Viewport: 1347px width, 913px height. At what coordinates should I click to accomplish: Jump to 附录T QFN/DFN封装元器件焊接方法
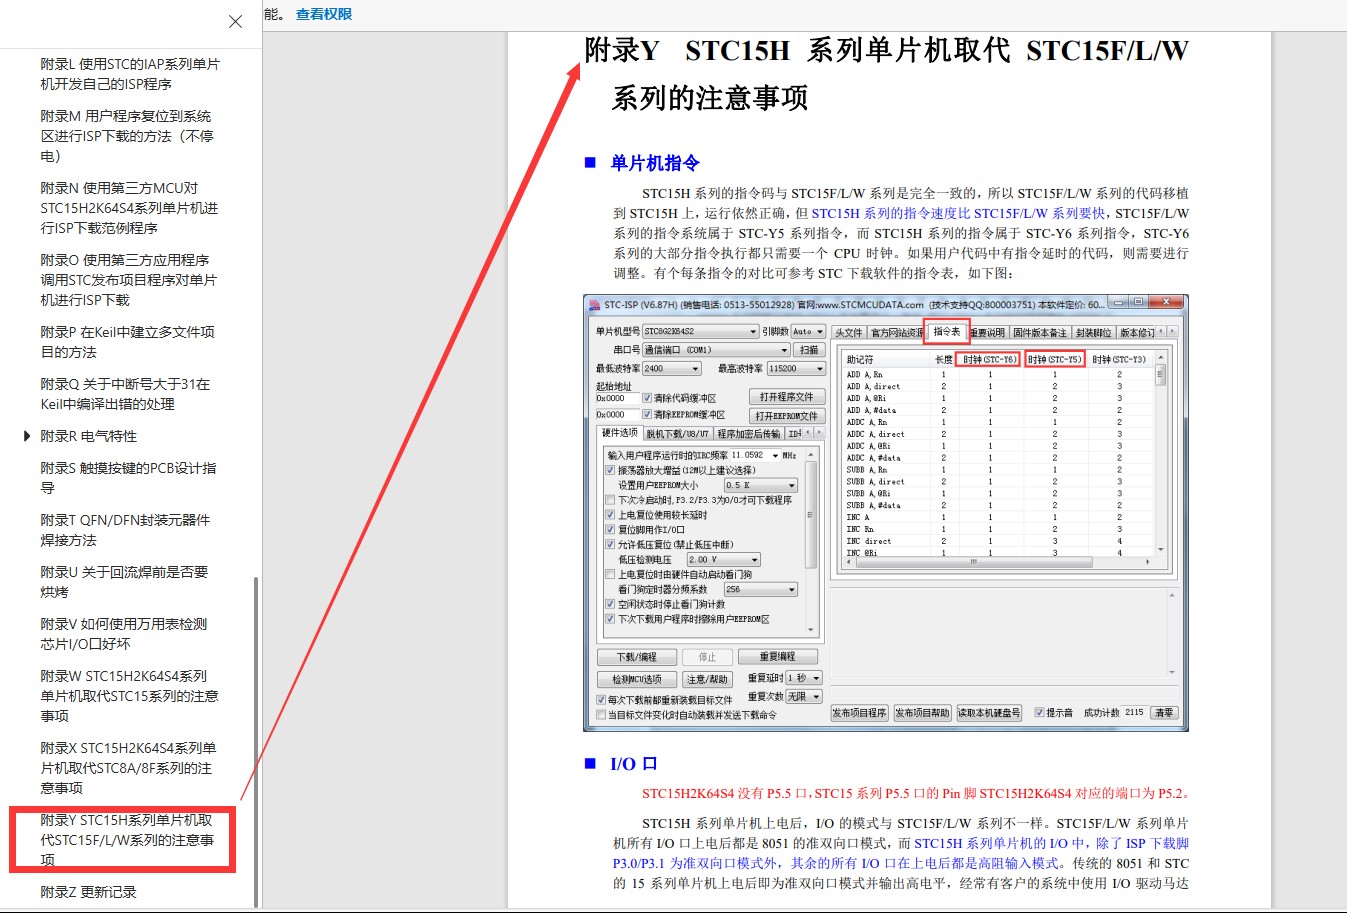click(125, 530)
